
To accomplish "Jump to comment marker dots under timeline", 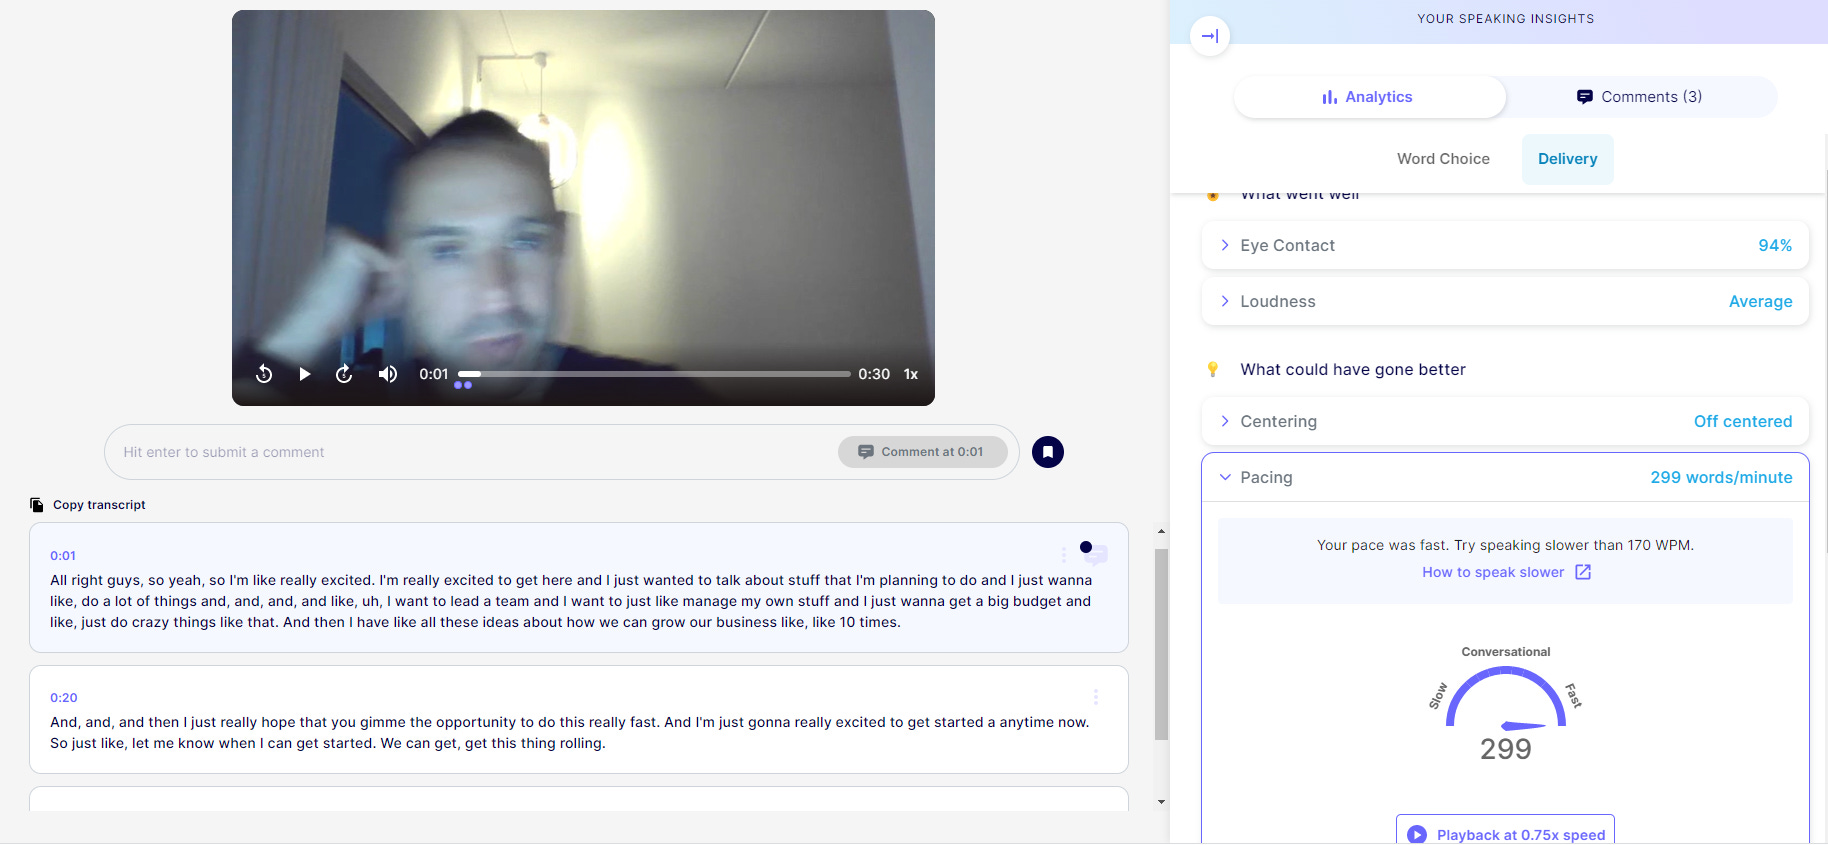I will pos(463,385).
